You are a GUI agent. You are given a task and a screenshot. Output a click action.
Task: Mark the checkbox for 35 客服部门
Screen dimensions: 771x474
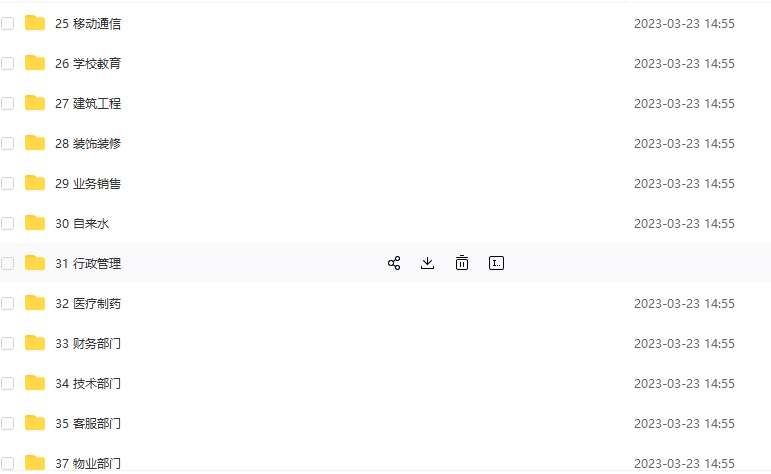pyautogui.click(x=8, y=423)
